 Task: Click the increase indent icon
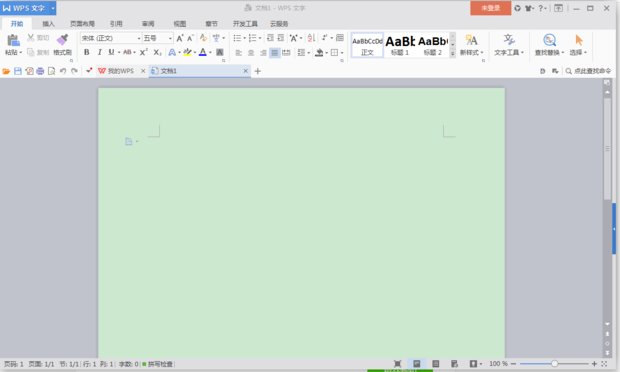pyautogui.click(x=281, y=38)
